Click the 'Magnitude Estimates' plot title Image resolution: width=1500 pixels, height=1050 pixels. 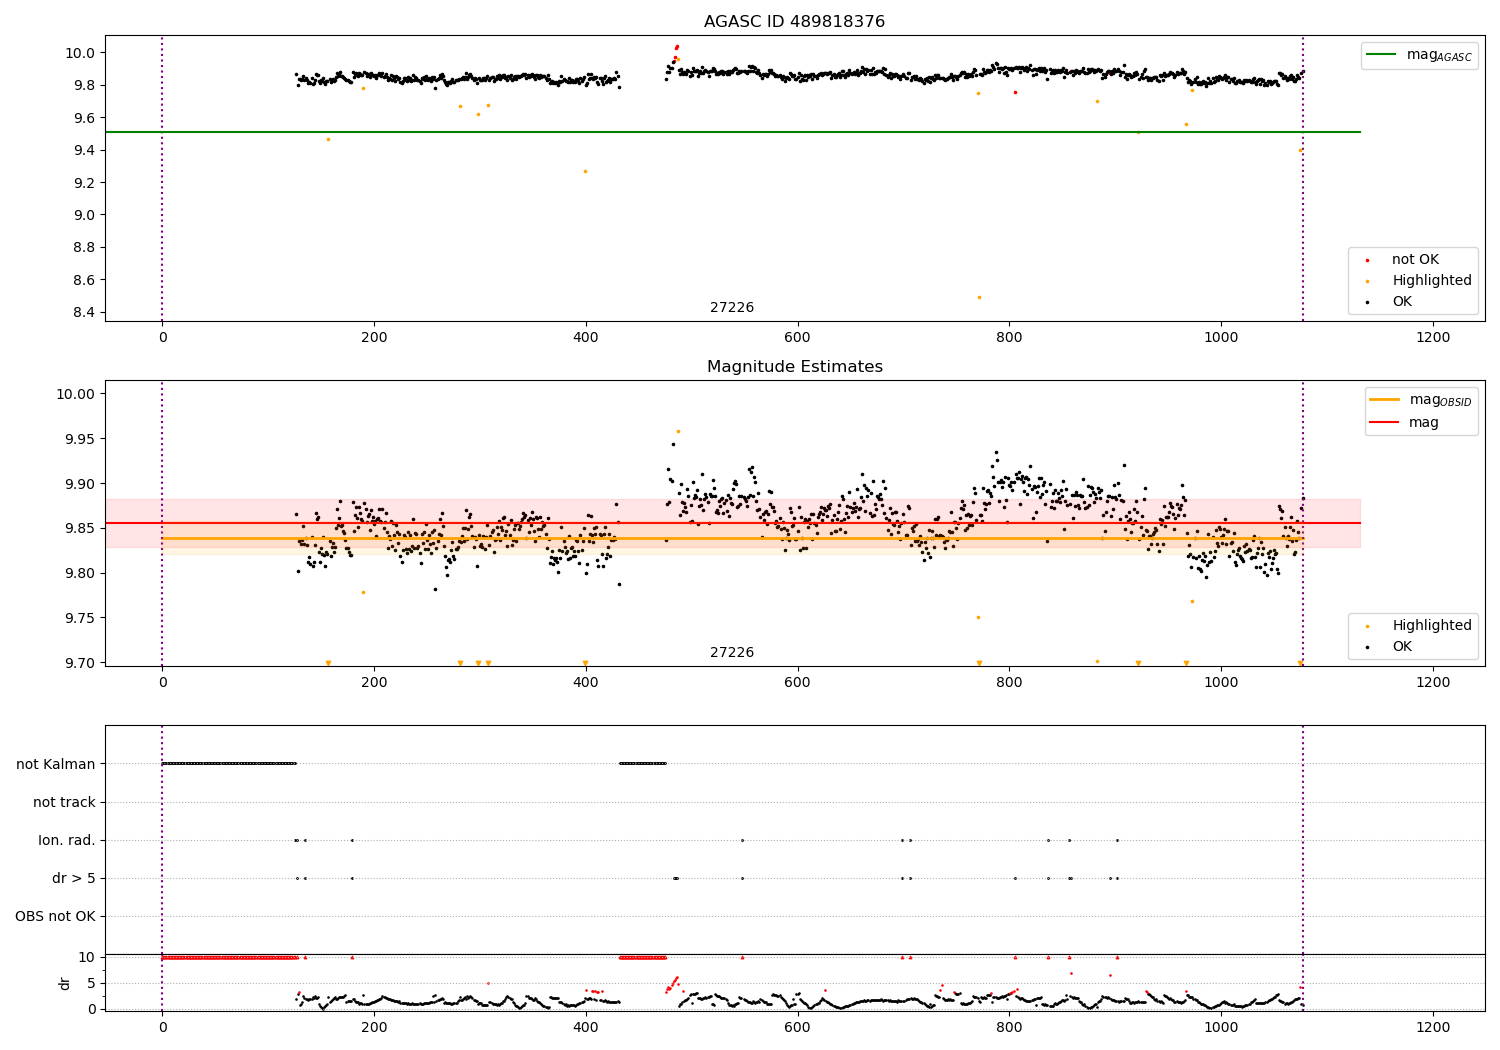pyautogui.click(x=794, y=367)
